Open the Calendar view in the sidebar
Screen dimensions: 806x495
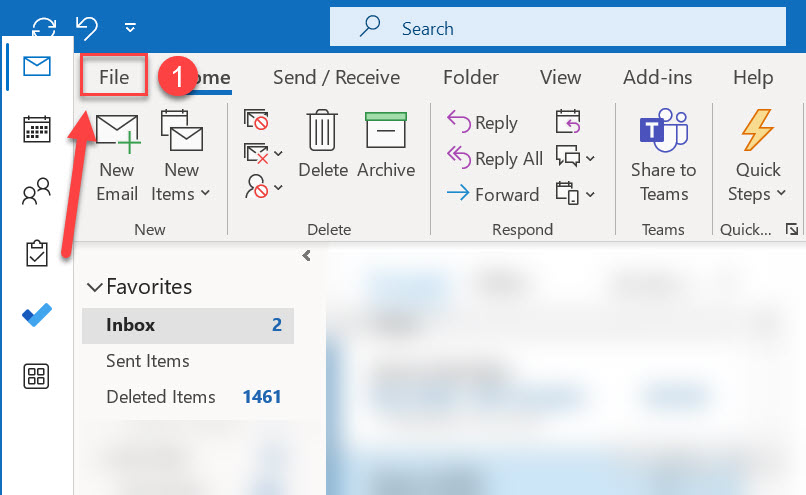pos(37,129)
